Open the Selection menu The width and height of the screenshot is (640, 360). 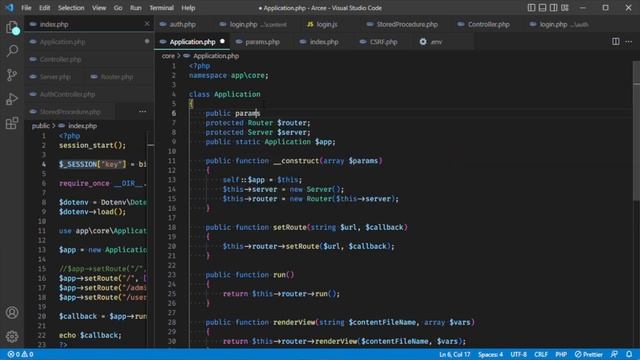71,8
